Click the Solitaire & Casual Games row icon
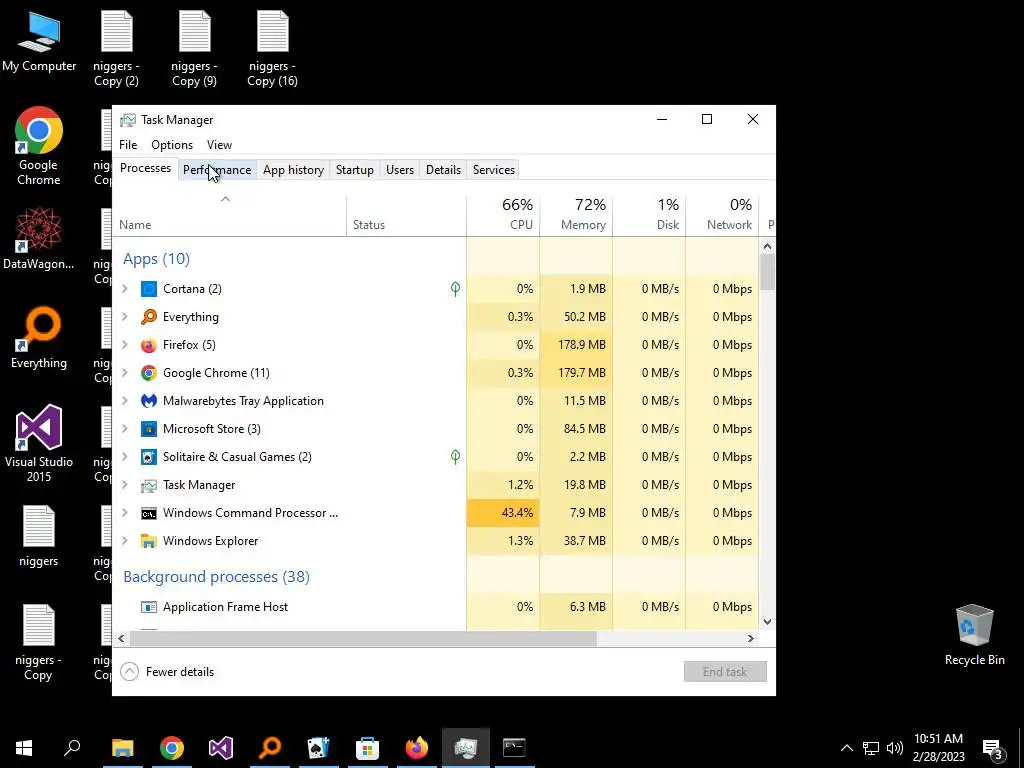This screenshot has width=1024, height=768. click(149, 457)
